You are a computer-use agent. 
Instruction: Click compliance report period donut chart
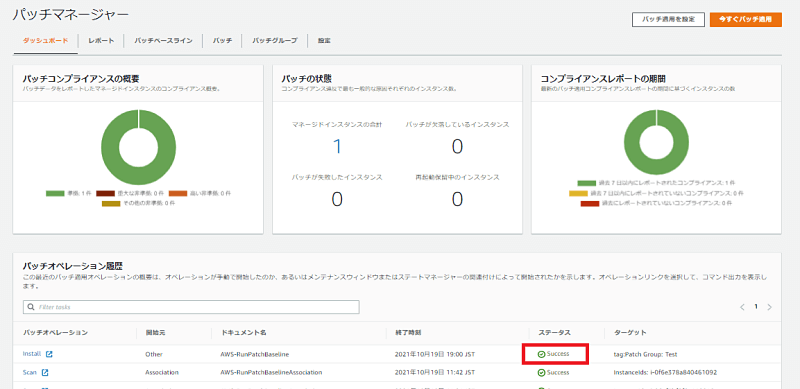tap(656, 143)
